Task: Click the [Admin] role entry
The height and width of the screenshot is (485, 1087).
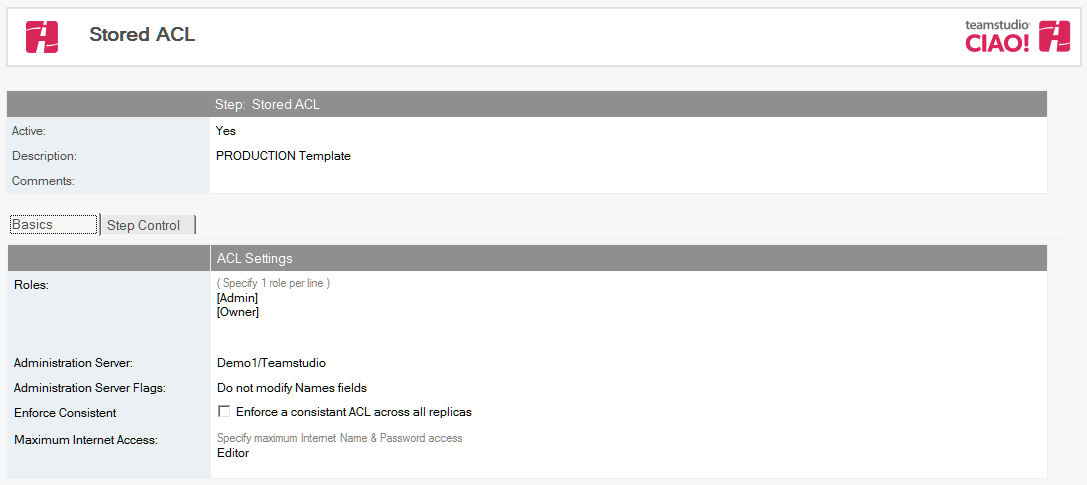Action: [238, 298]
